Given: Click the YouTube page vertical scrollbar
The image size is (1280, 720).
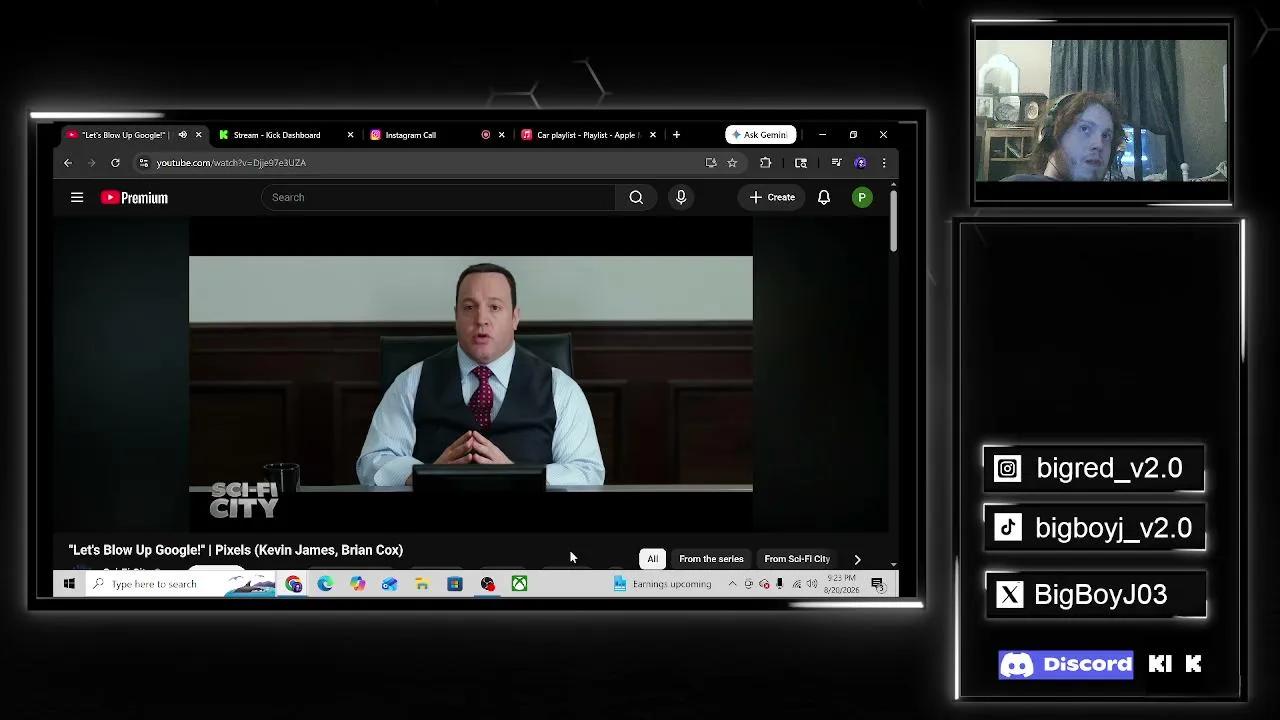Looking at the screenshot, I should pos(893,220).
